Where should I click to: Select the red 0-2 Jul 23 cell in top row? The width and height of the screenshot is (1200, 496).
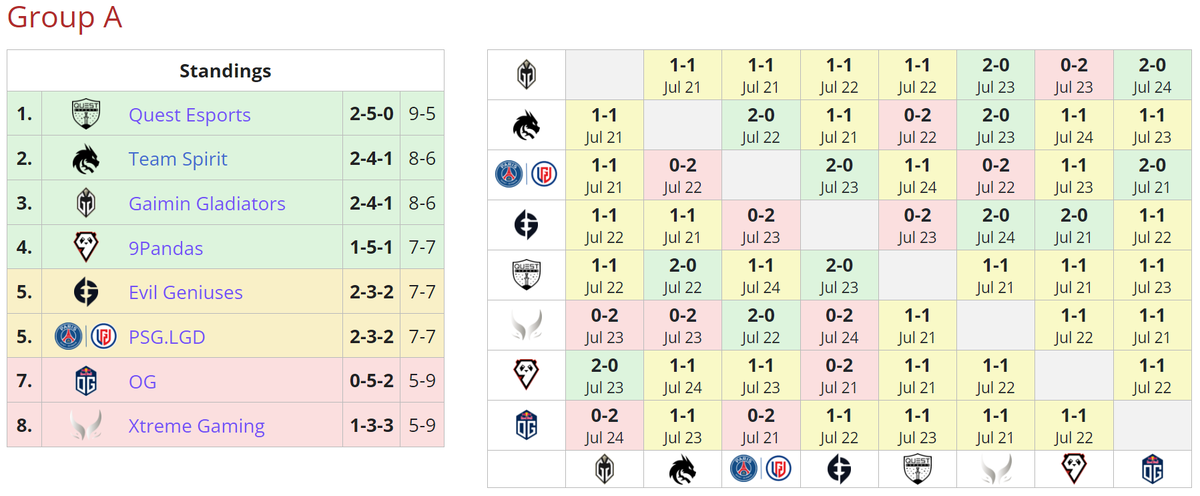click(x=1074, y=75)
